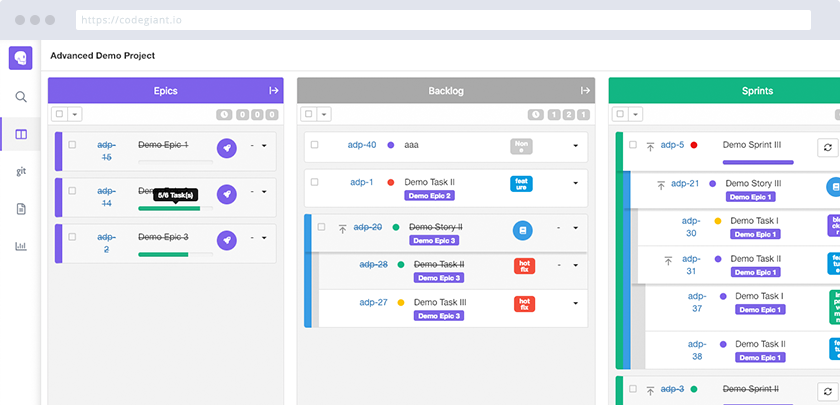
Task: Click the rocket icon on adp-14 epic
Action: click(227, 194)
